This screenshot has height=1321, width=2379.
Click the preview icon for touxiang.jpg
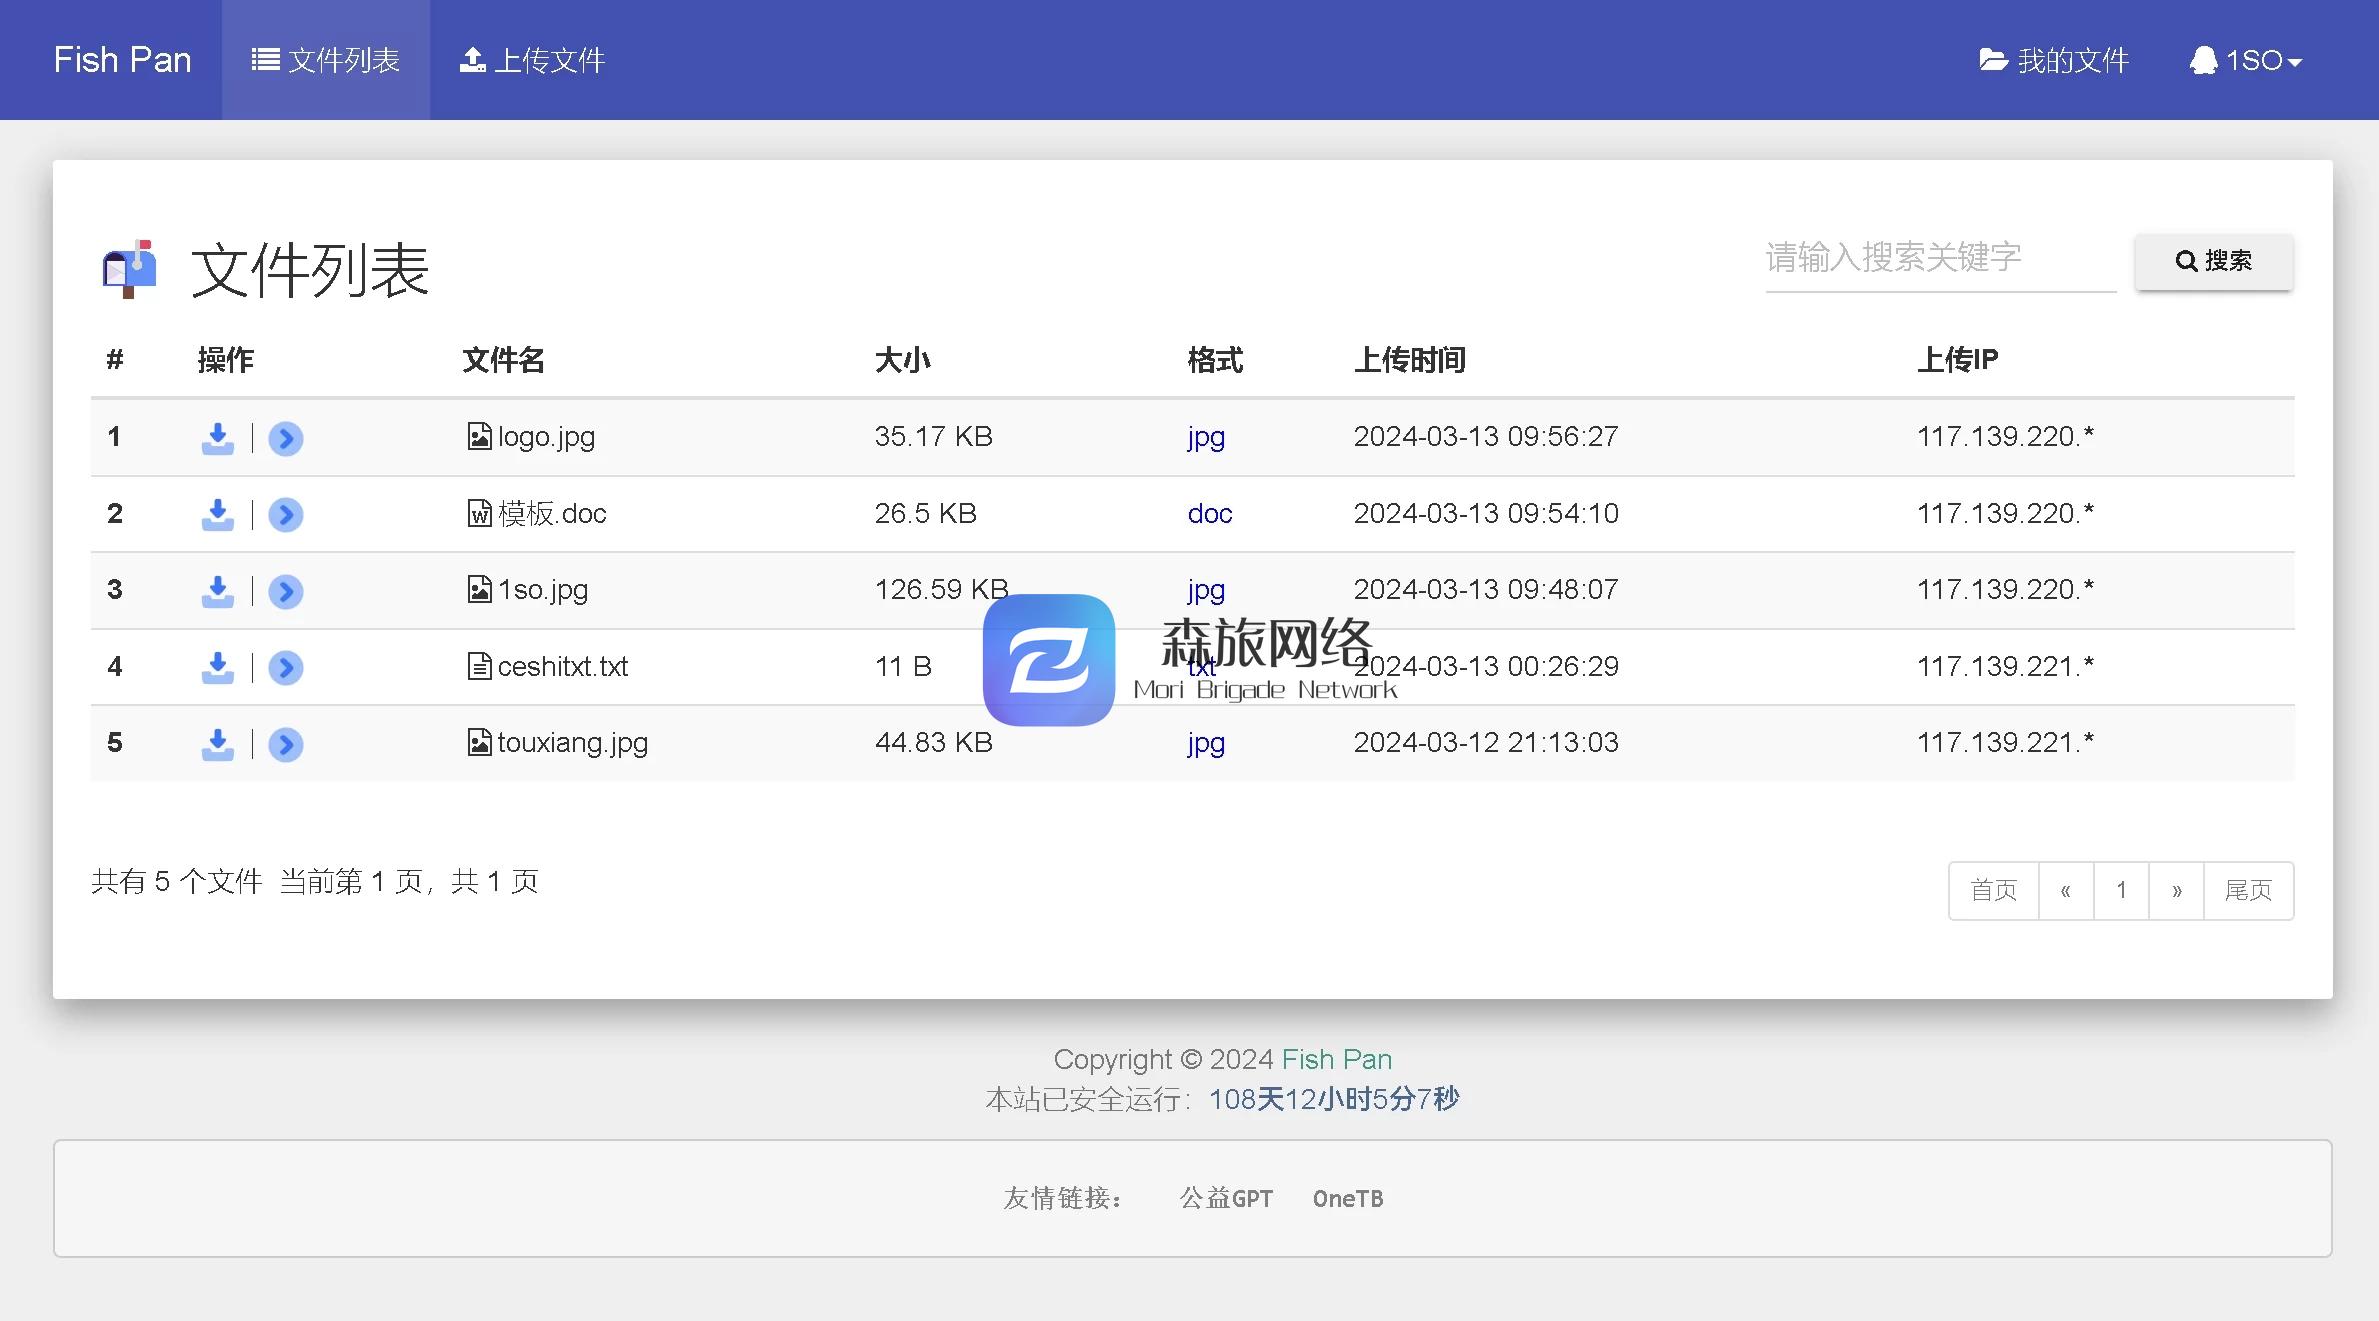click(x=285, y=743)
